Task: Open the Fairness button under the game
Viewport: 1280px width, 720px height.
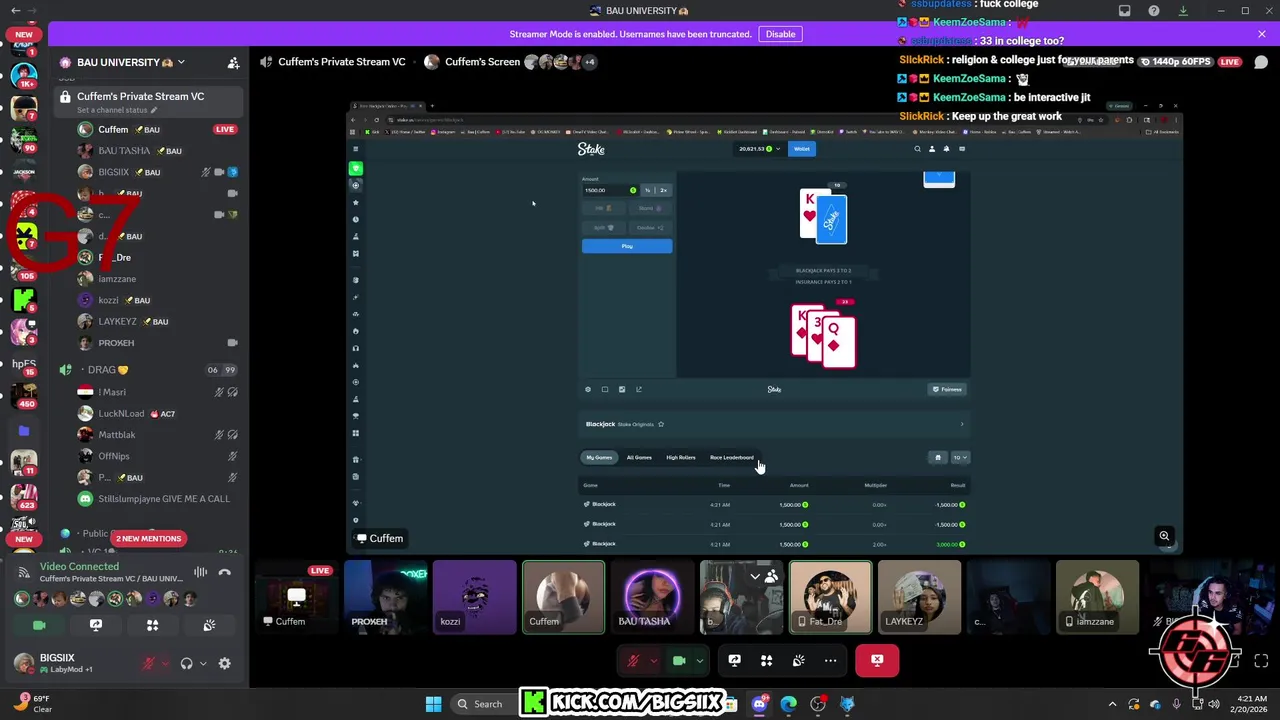Action: (x=947, y=389)
